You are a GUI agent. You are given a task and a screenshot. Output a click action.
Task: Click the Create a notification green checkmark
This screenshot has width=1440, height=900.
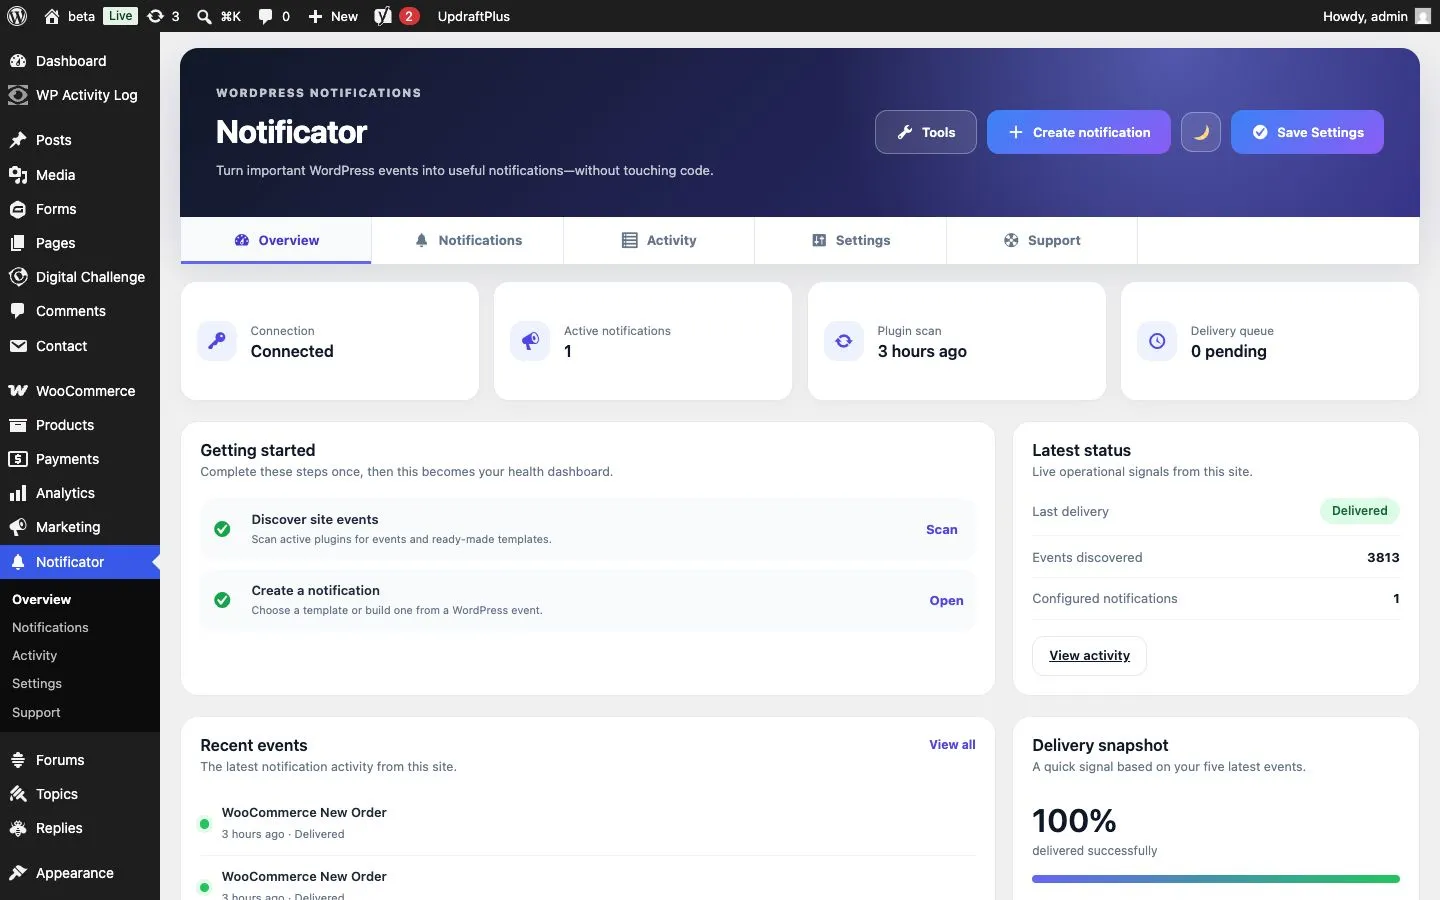pyautogui.click(x=222, y=600)
